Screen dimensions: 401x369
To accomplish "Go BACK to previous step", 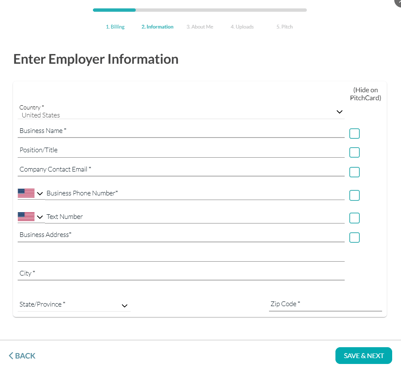I will click(22, 356).
